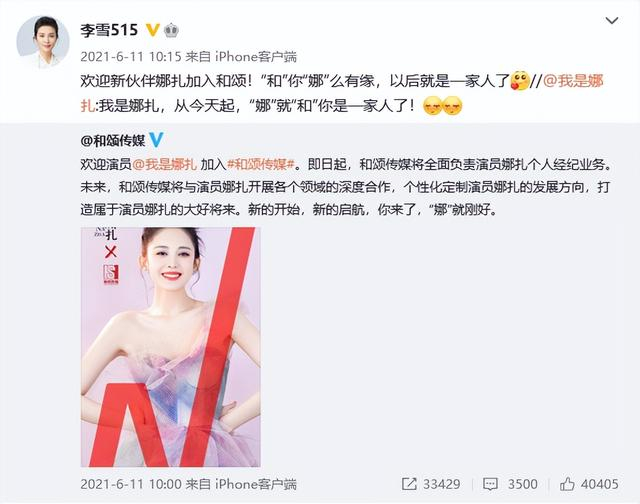The height and width of the screenshot is (504, 640).
Task: Click blue V badge beside 和颂传媒
Action: point(156,140)
